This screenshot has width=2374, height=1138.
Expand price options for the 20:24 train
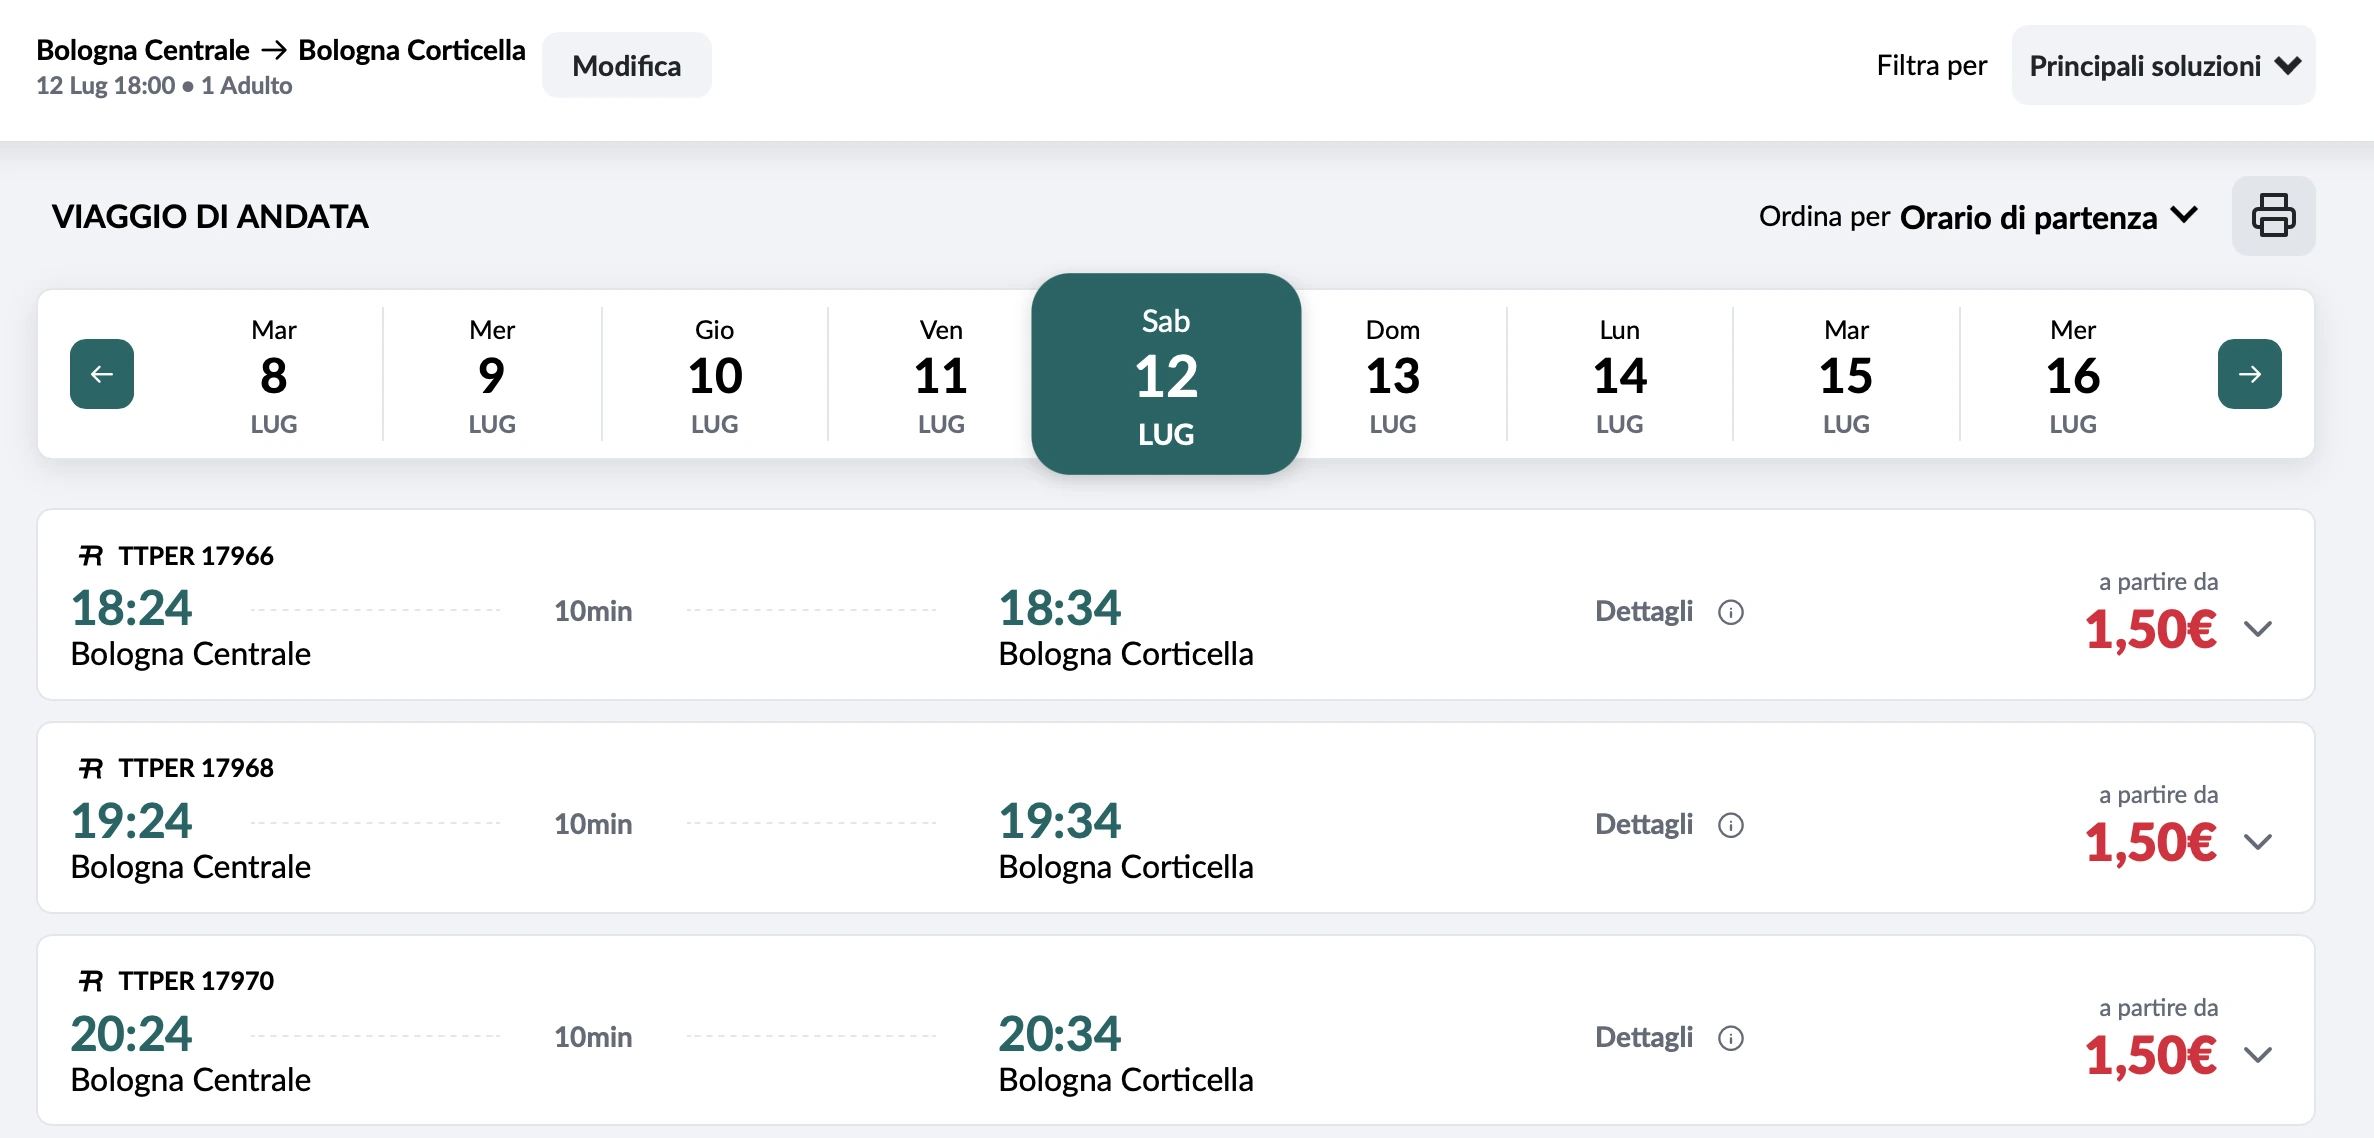coord(2258,1055)
